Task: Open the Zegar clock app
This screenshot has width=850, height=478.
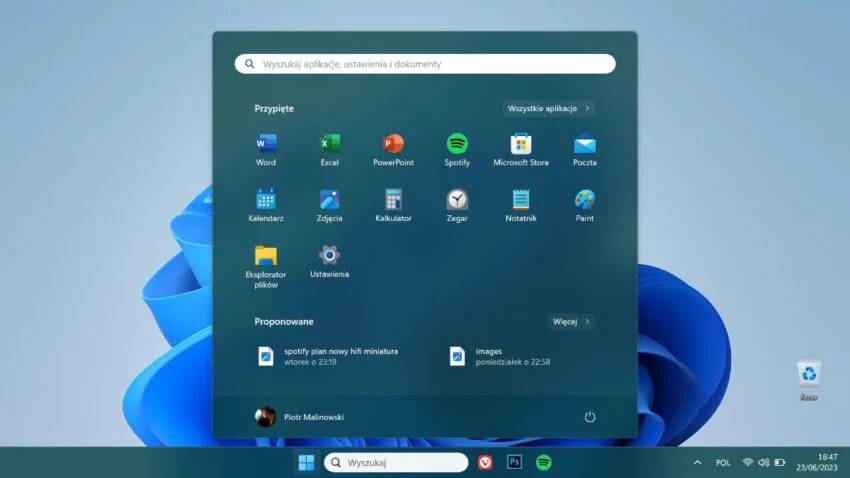Action: tap(457, 206)
